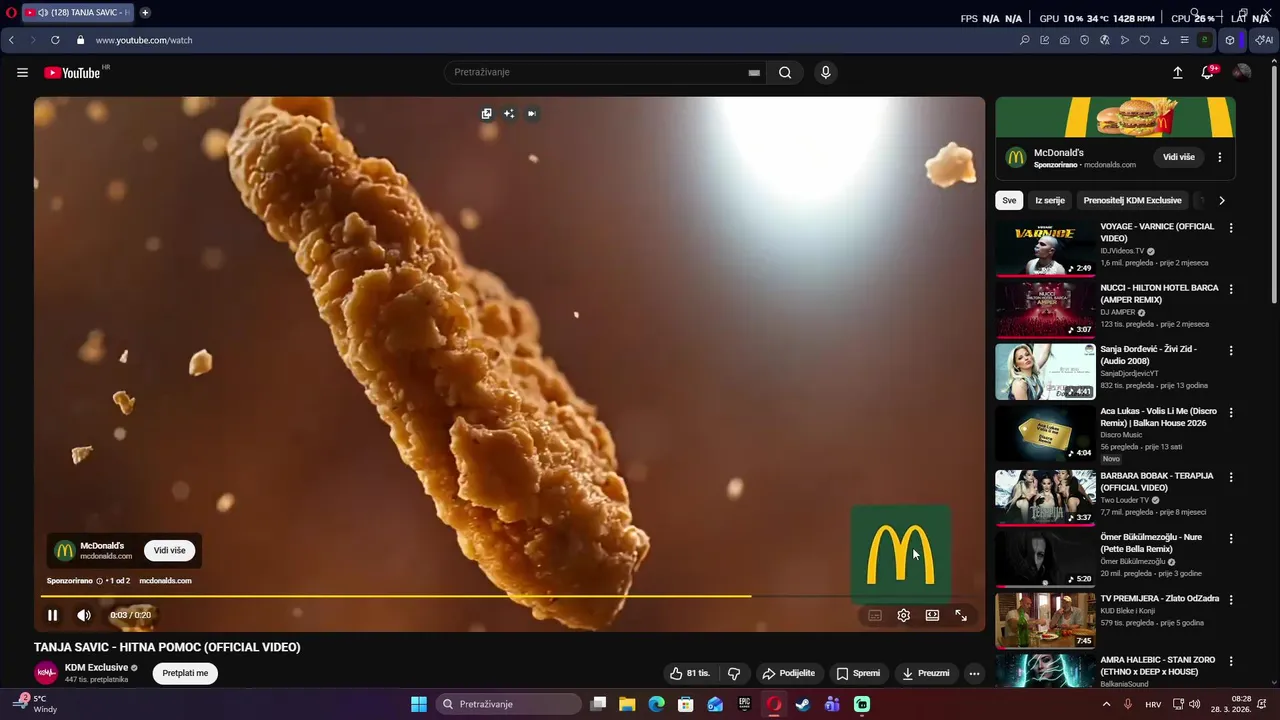
Task: Click the 'Pretplati me' subscribe button
Action: (x=185, y=673)
